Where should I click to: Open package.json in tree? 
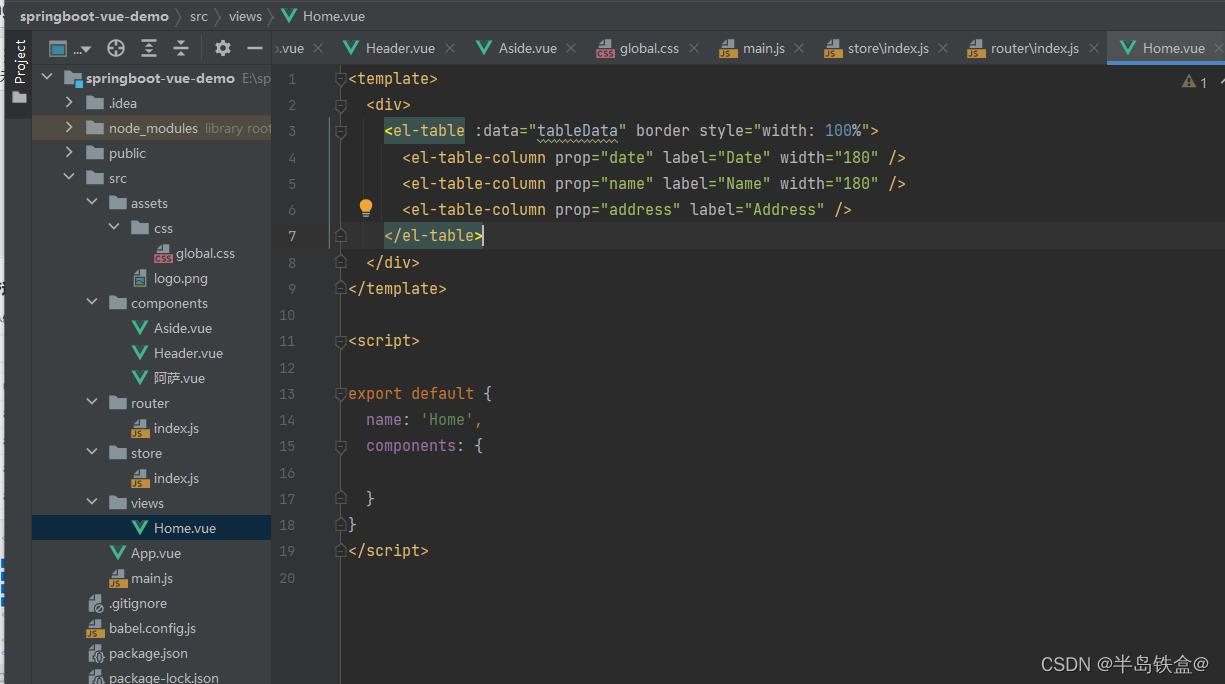pos(148,653)
